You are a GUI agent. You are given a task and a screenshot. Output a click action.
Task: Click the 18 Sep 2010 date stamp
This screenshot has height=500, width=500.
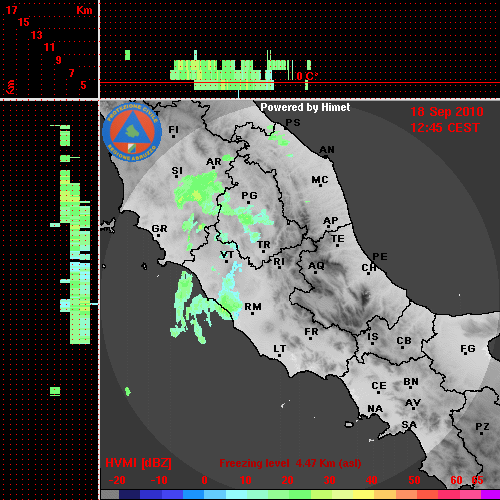[447, 112]
